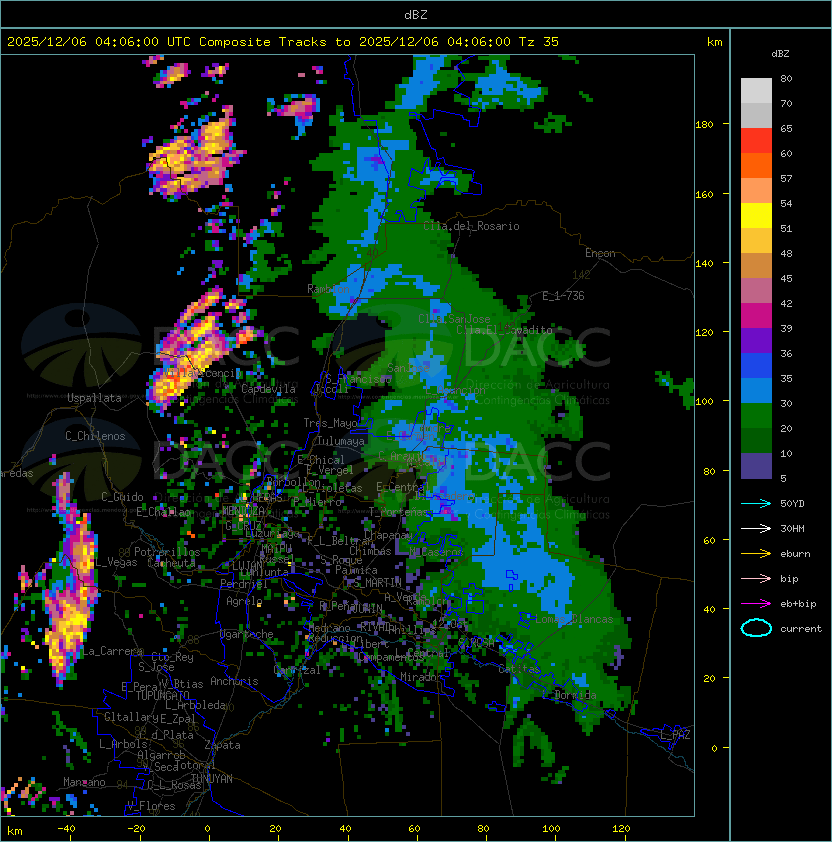Screen dimensions: 832x842
Task: Click the 'Manzano' map label
Action: coord(84,782)
